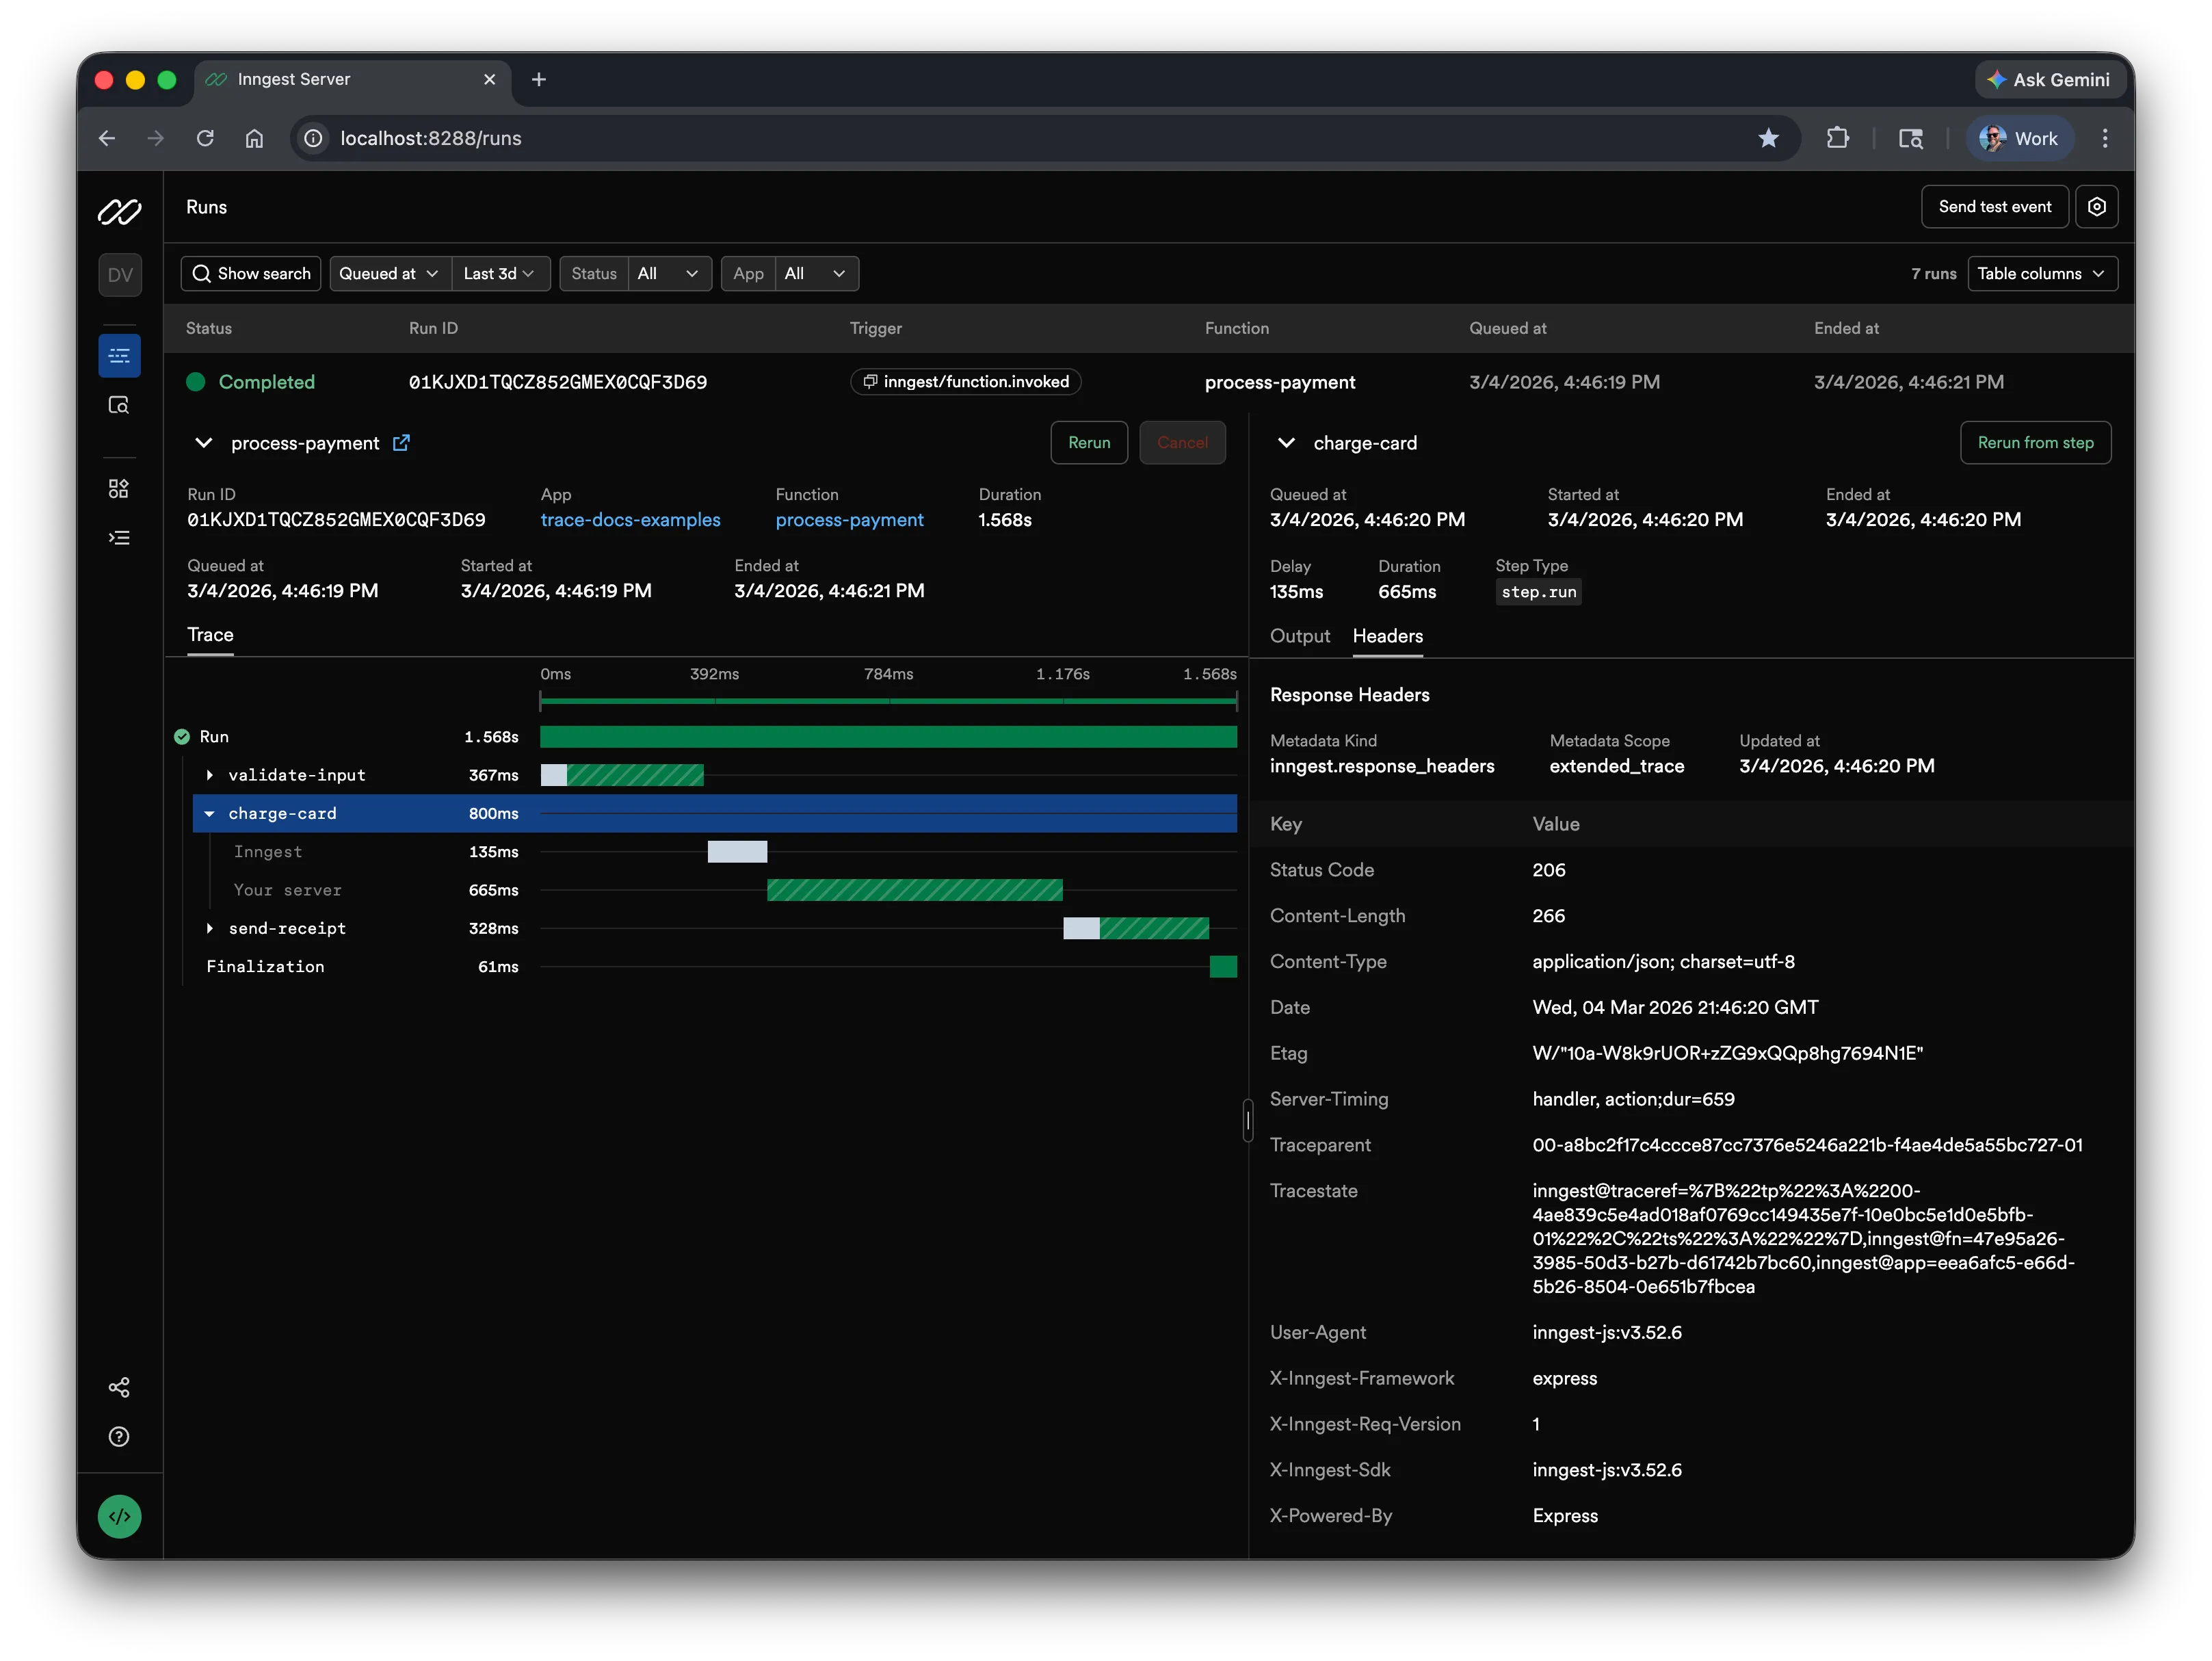Screen dimensions: 2212x1661
Task: Open the event search icon in sidebar
Action: pyautogui.click(x=119, y=405)
